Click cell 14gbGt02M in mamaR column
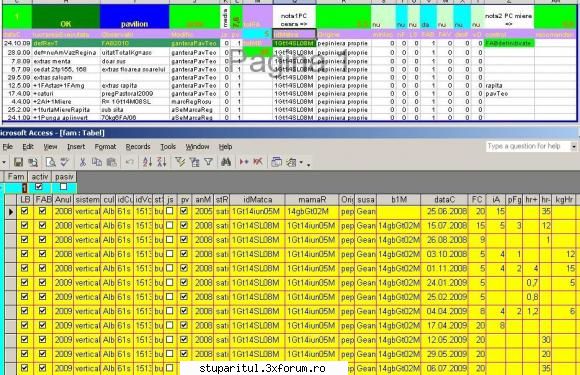 point(312,212)
